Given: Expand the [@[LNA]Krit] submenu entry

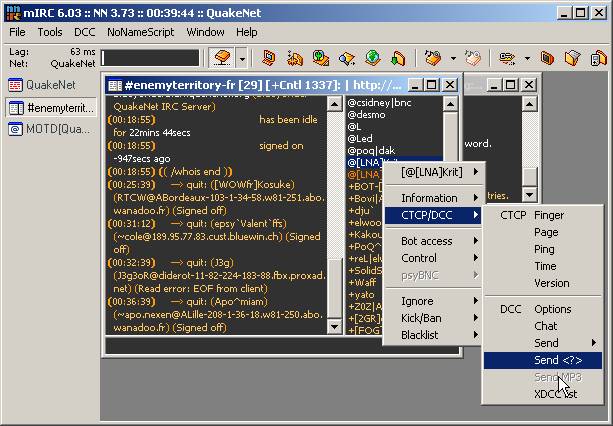Looking at the screenshot, I should coord(433,172).
